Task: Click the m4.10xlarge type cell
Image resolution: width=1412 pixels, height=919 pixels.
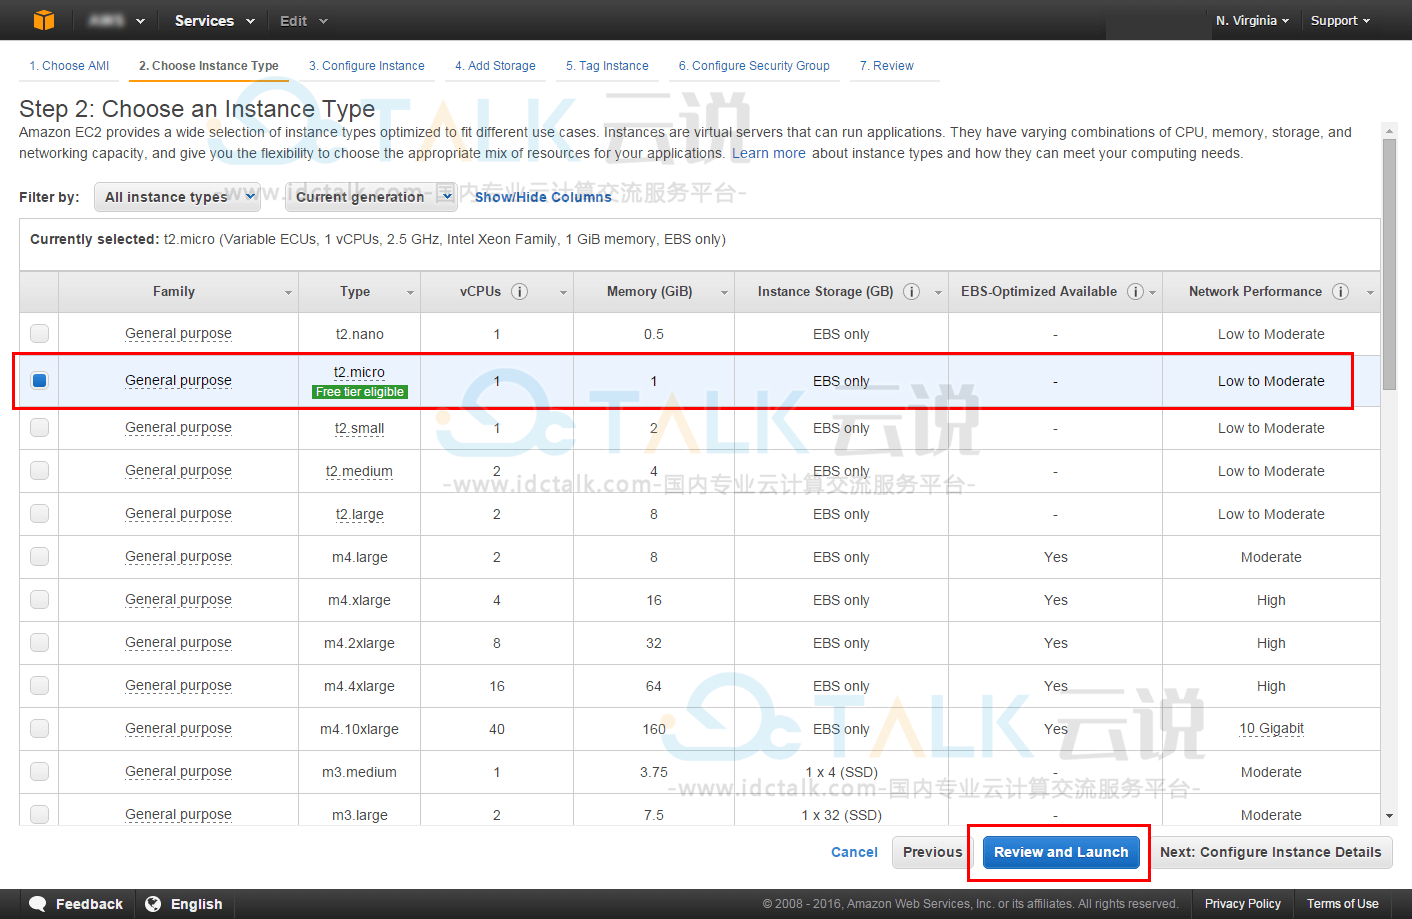Action: tap(359, 729)
